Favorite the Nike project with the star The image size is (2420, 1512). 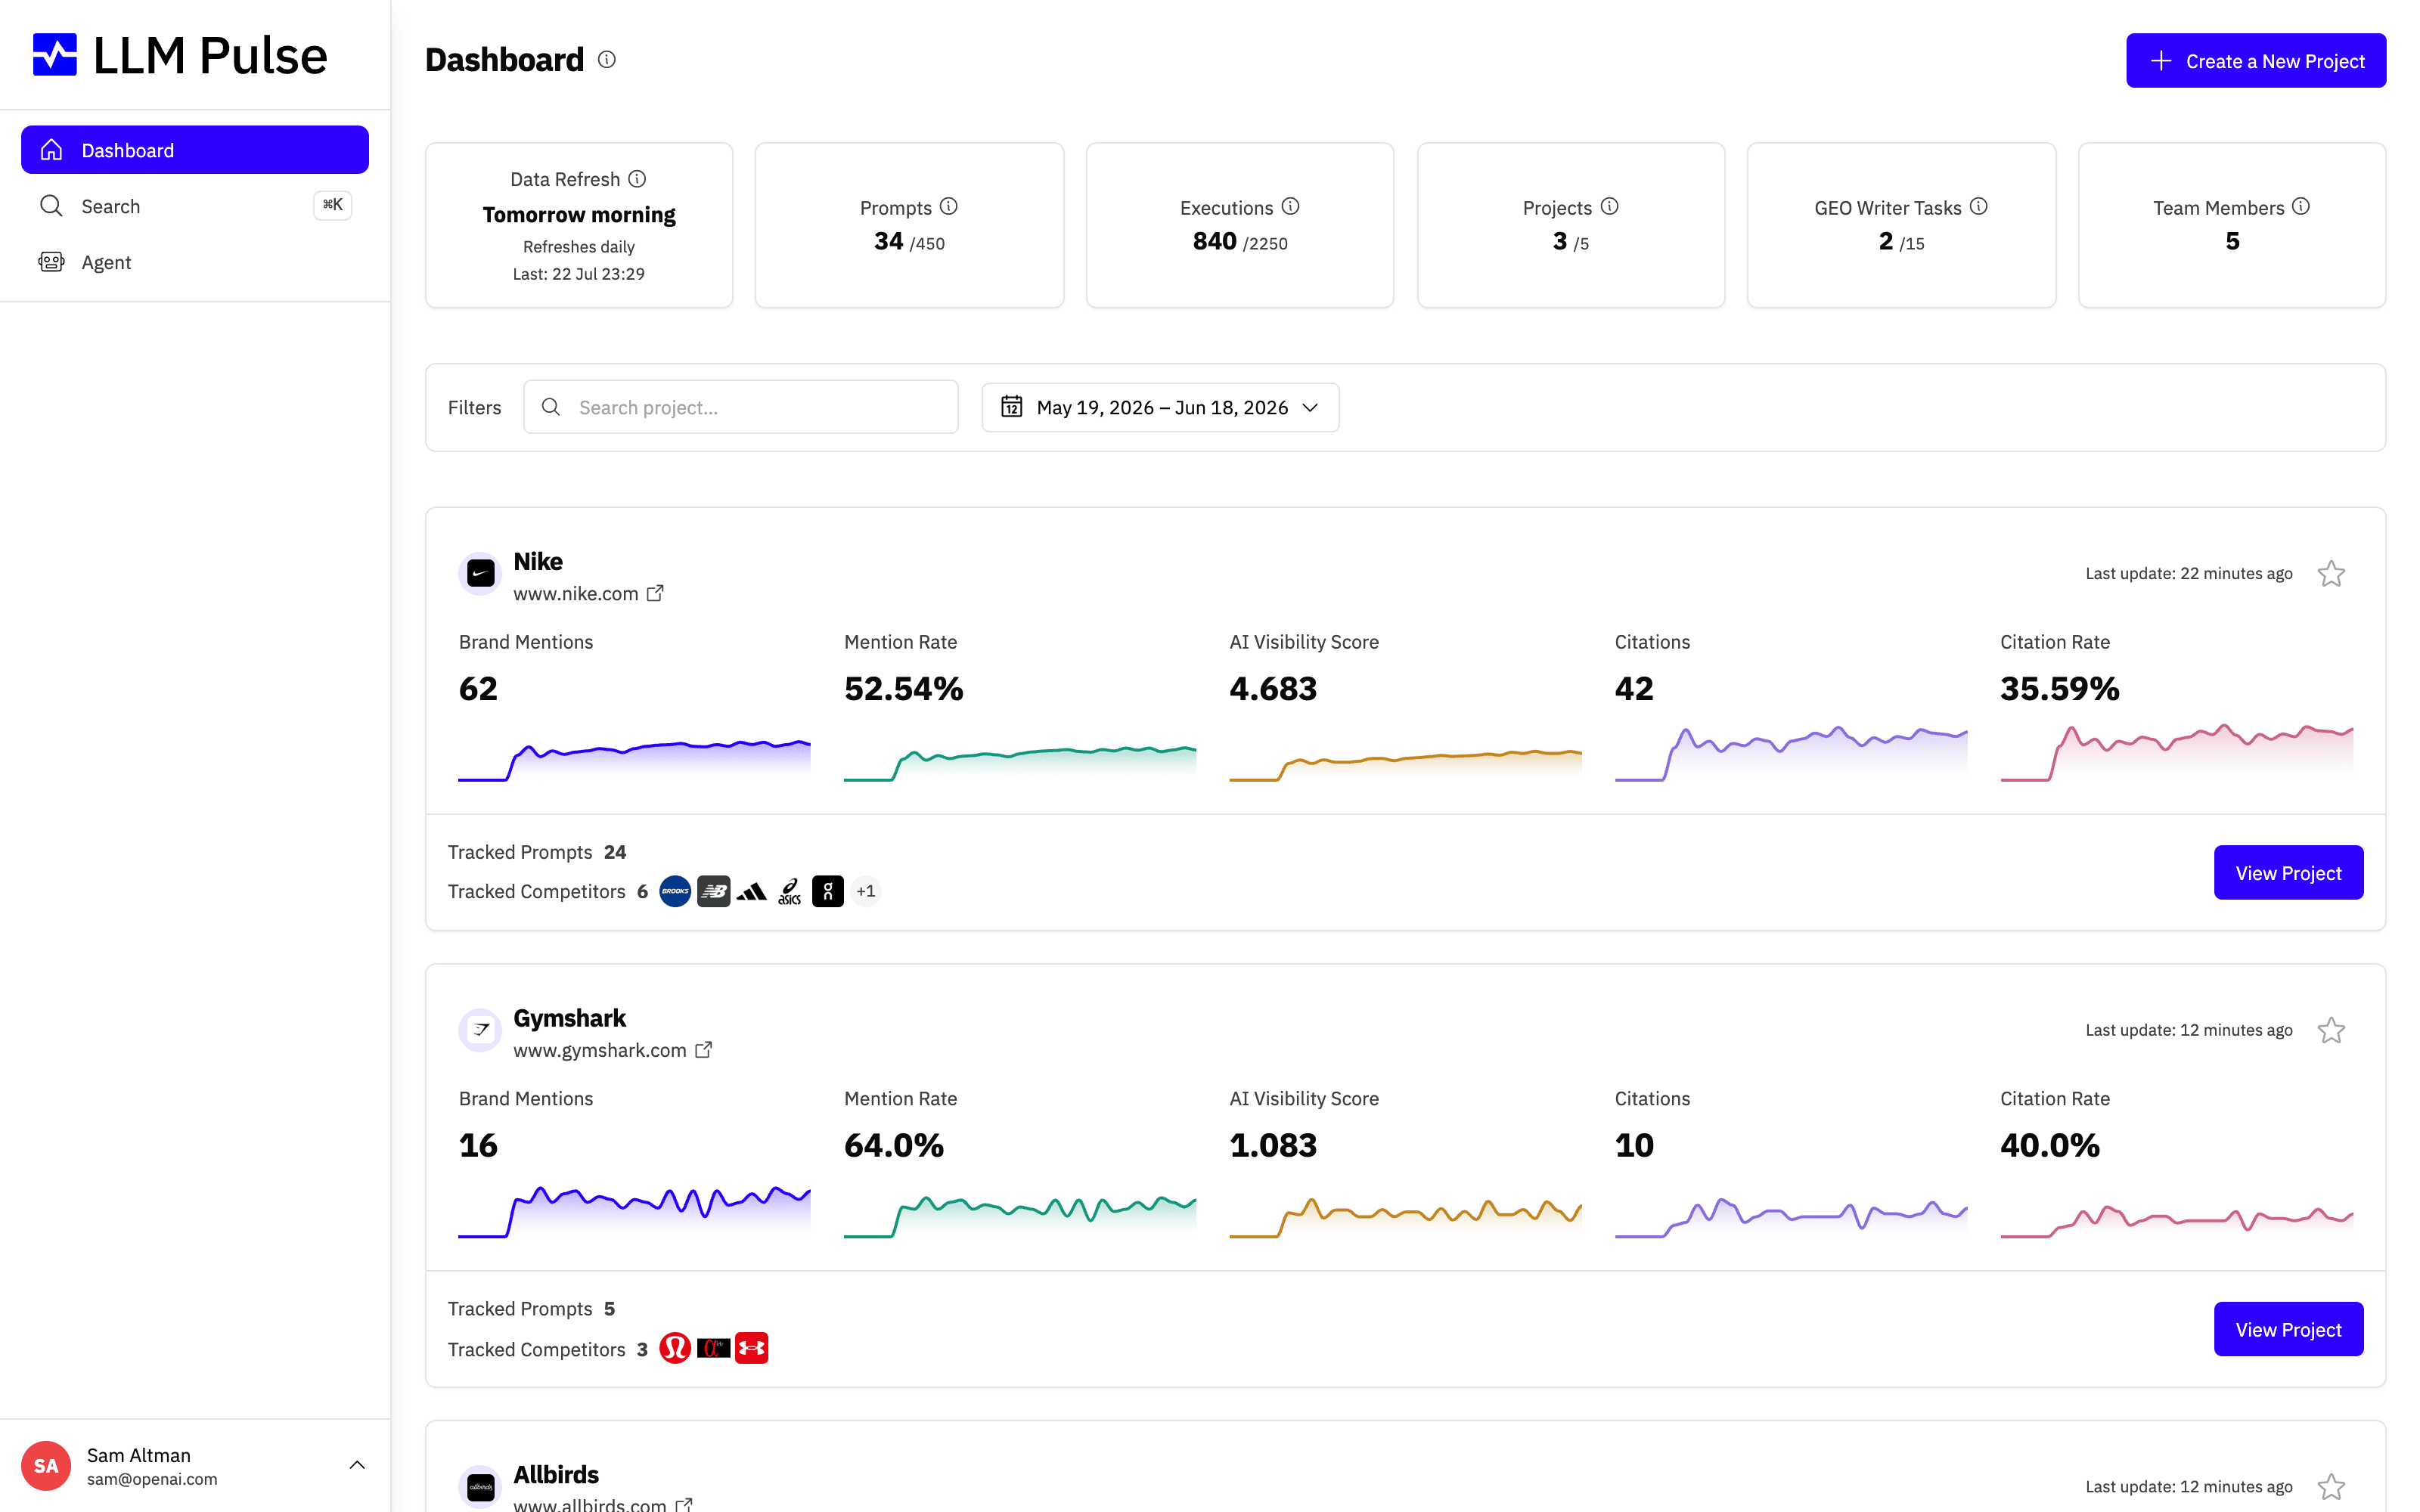pyautogui.click(x=2331, y=574)
